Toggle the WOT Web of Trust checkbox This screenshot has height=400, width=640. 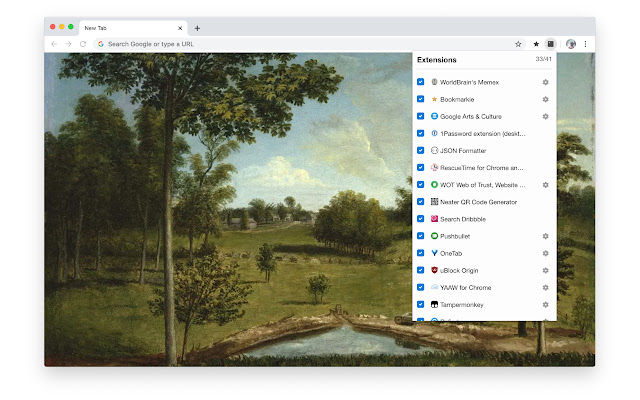coord(420,185)
